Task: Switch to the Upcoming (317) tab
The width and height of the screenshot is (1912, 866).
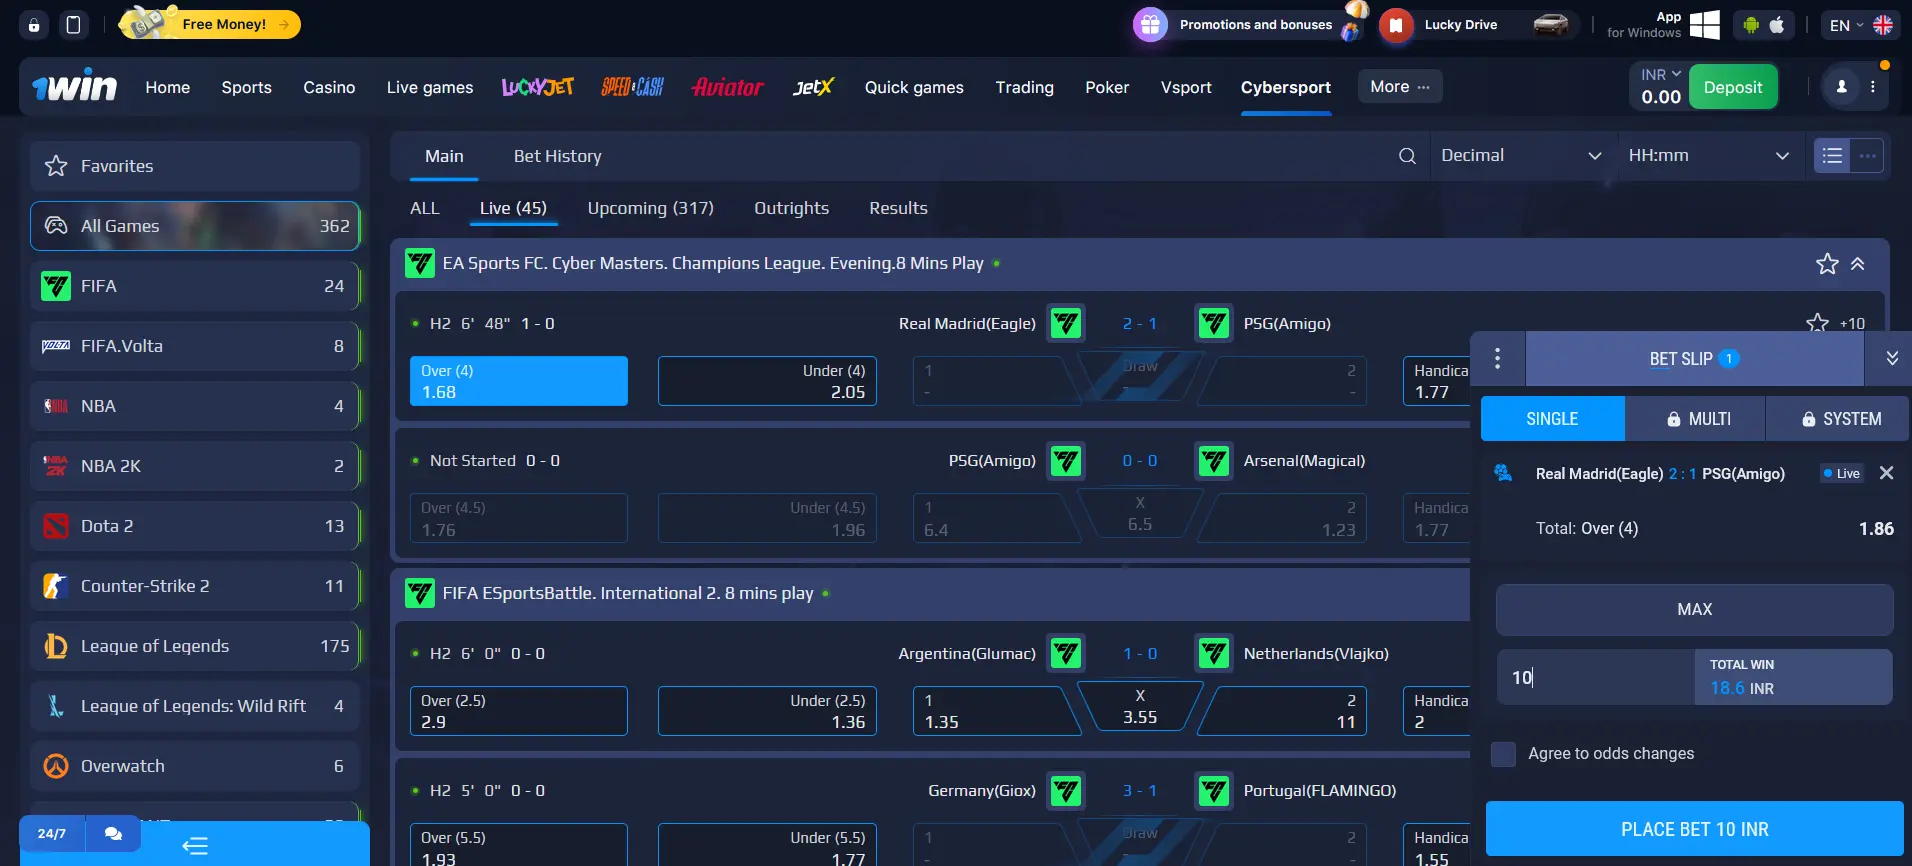Action: (651, 208)
